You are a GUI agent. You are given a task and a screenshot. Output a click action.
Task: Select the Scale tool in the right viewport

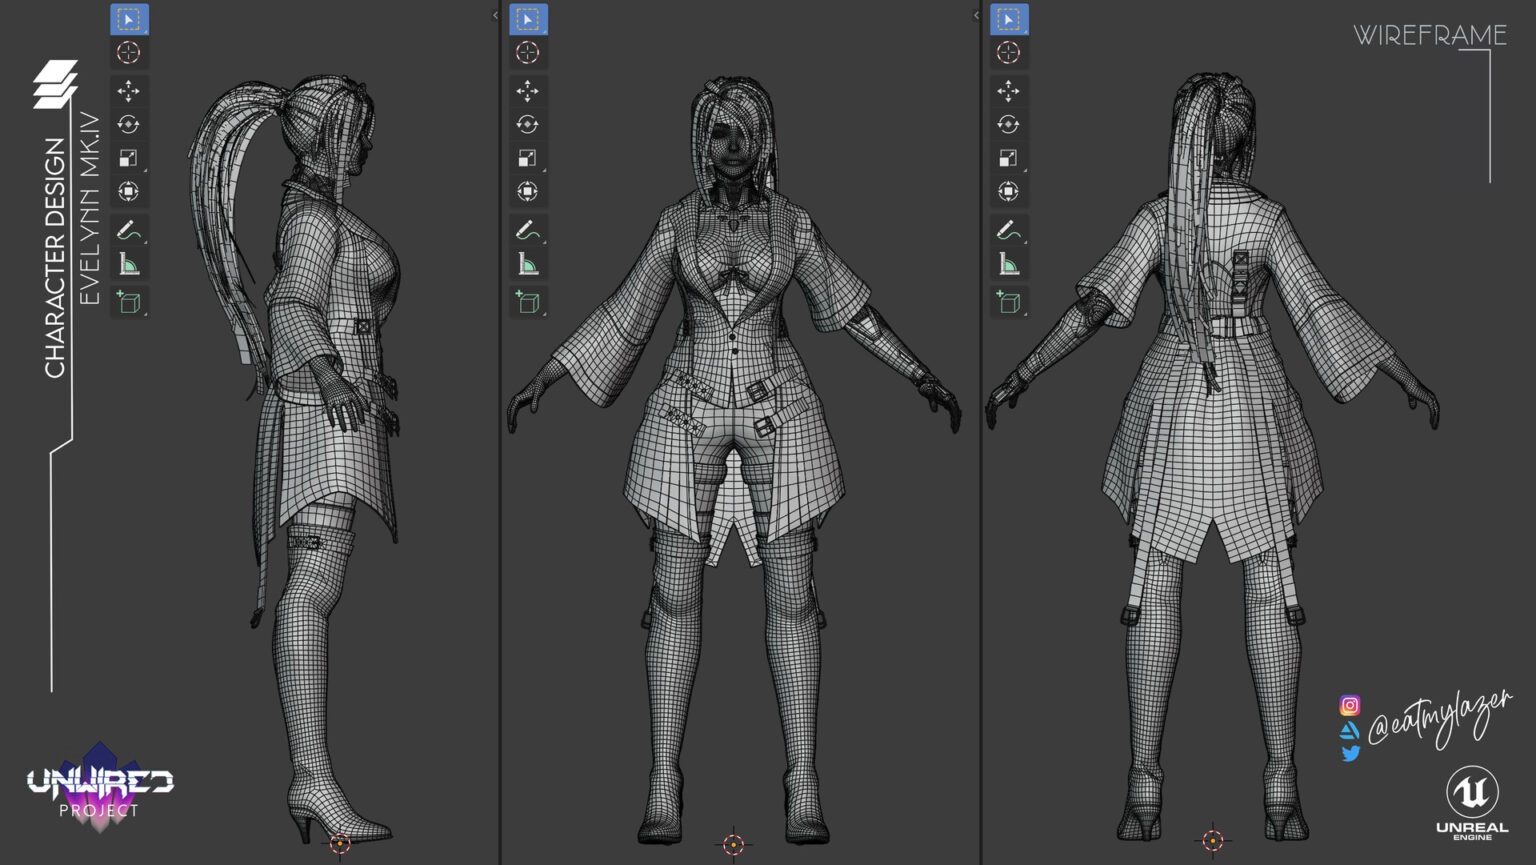click(x=1009, y=156)
